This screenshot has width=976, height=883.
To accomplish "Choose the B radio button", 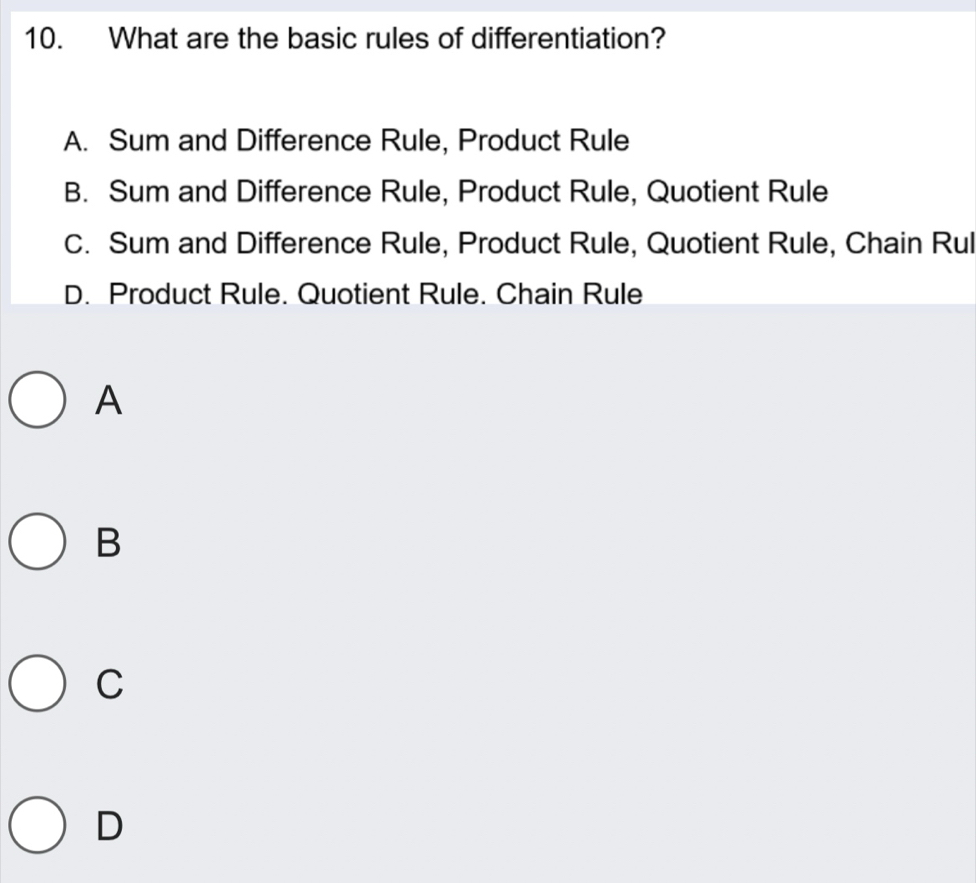I will [x=39, y=544].
